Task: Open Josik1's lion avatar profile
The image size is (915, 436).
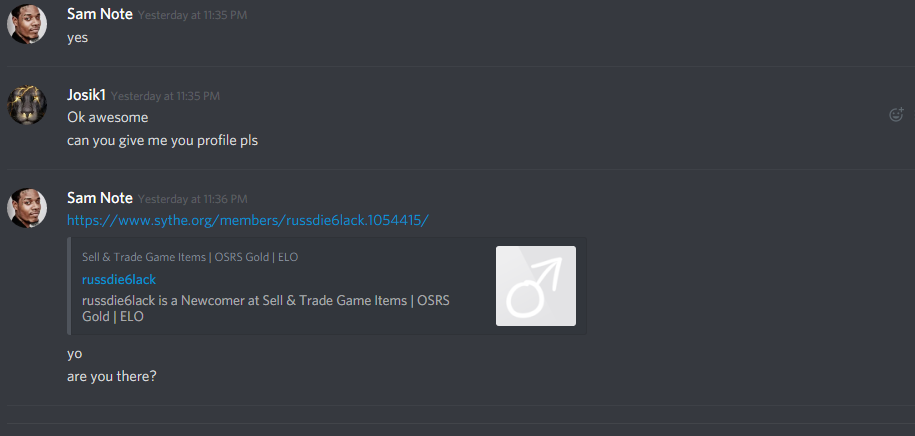Action: point(27,104)
